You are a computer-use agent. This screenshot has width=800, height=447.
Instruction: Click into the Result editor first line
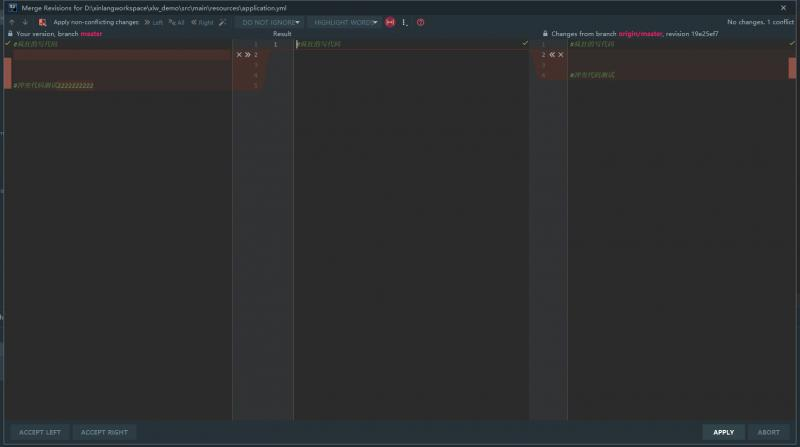click(x=411, y=44)
